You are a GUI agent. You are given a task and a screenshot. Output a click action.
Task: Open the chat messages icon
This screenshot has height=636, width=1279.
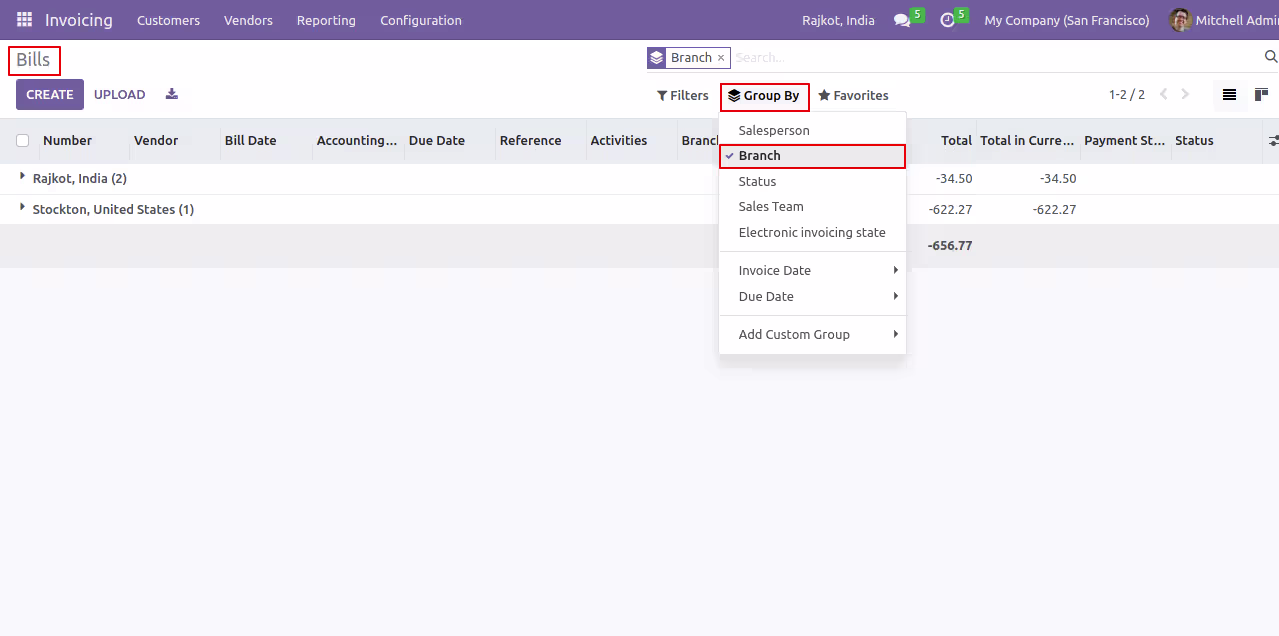[902, 20]
